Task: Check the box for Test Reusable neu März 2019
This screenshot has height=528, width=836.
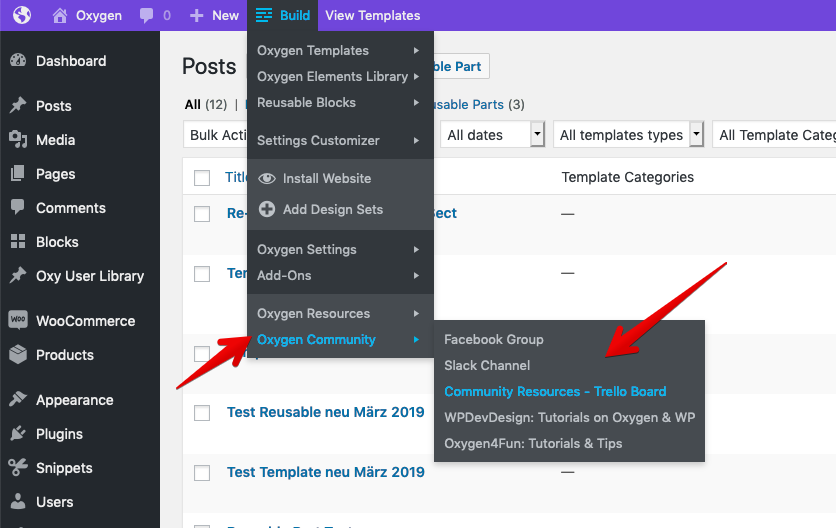Action: tap(202, 413)
